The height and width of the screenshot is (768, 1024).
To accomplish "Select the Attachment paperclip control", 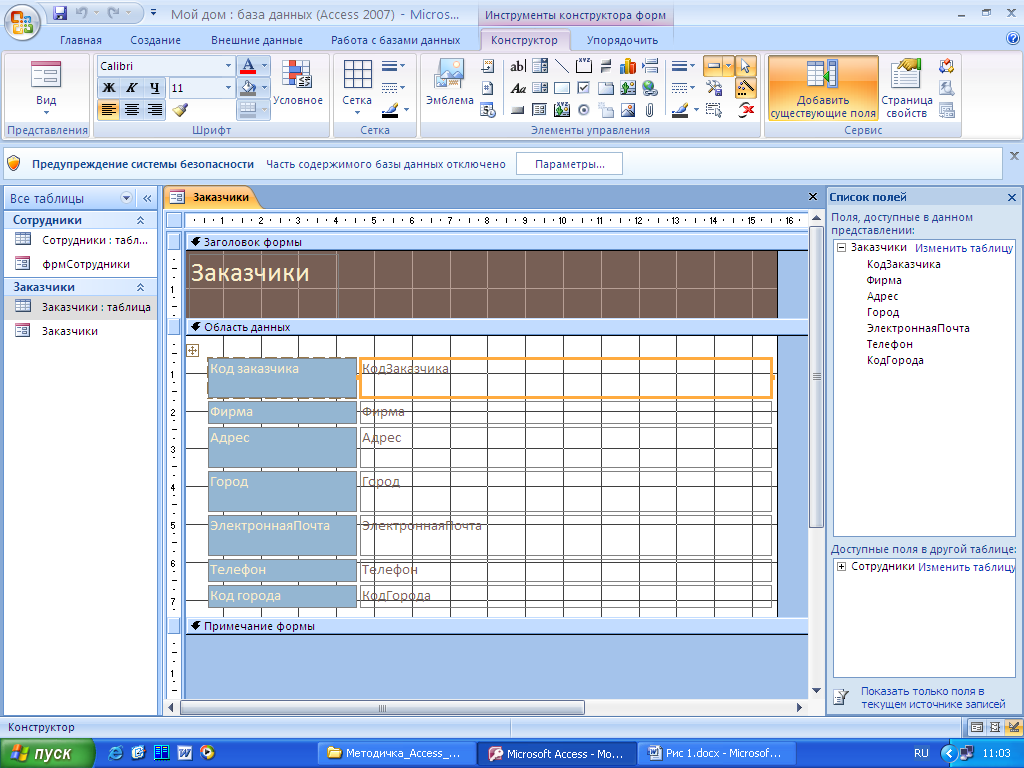I will tap(650, 110).
